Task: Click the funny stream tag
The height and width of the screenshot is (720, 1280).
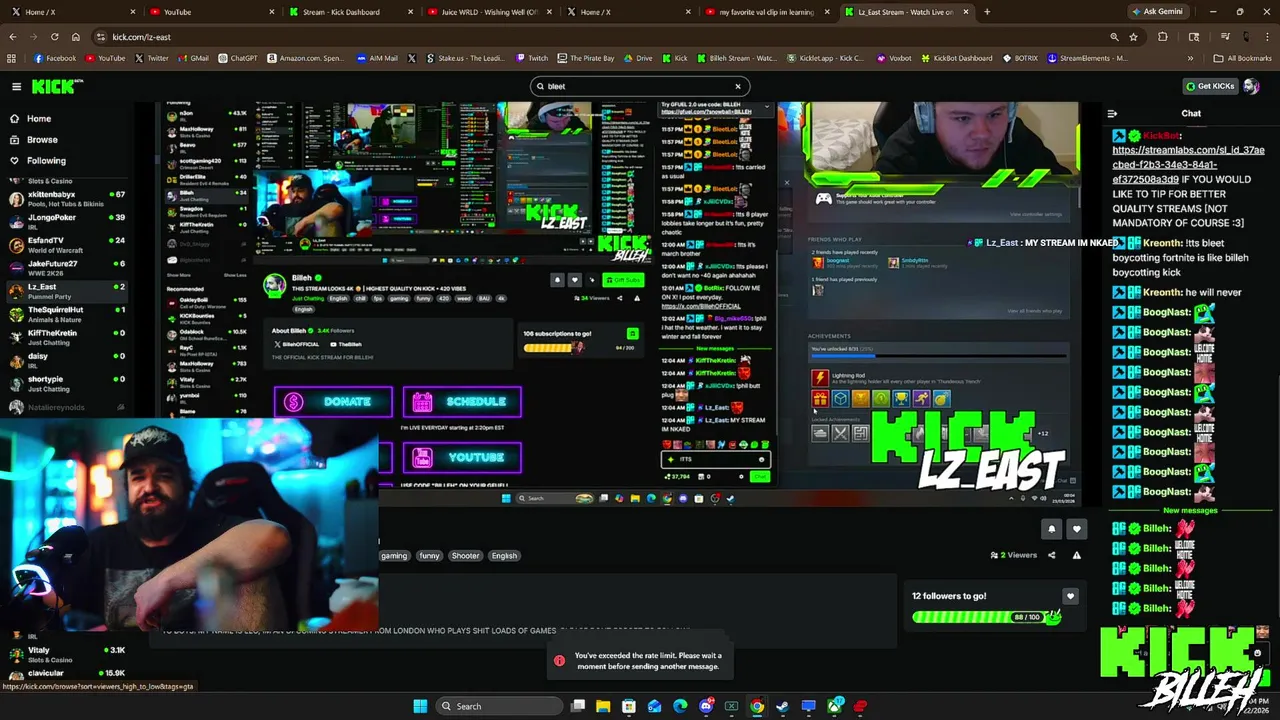Action: coord(429,556)
